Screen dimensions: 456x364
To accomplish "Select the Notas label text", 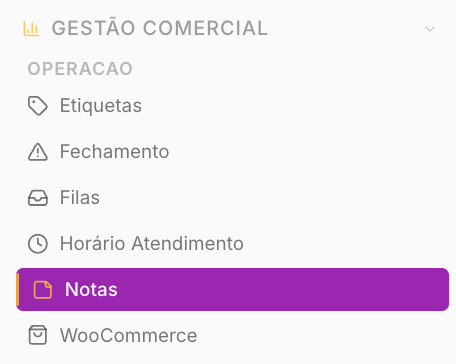I will [91, 289].
